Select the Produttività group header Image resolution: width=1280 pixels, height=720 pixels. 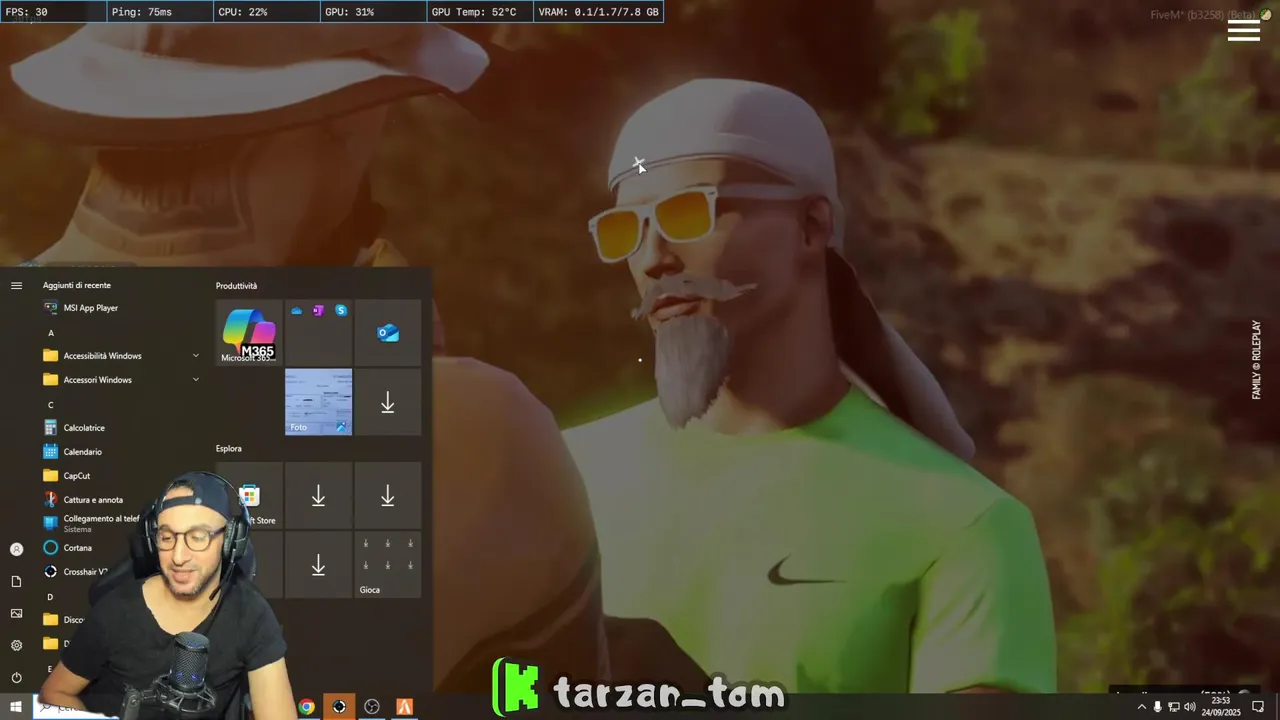pos(236,286)
